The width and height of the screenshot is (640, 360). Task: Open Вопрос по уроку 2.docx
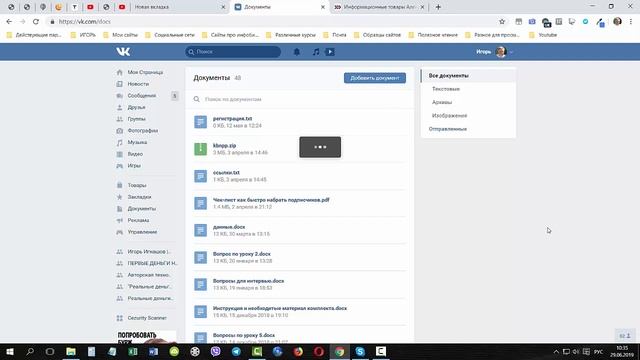click(x=242, y=254)
